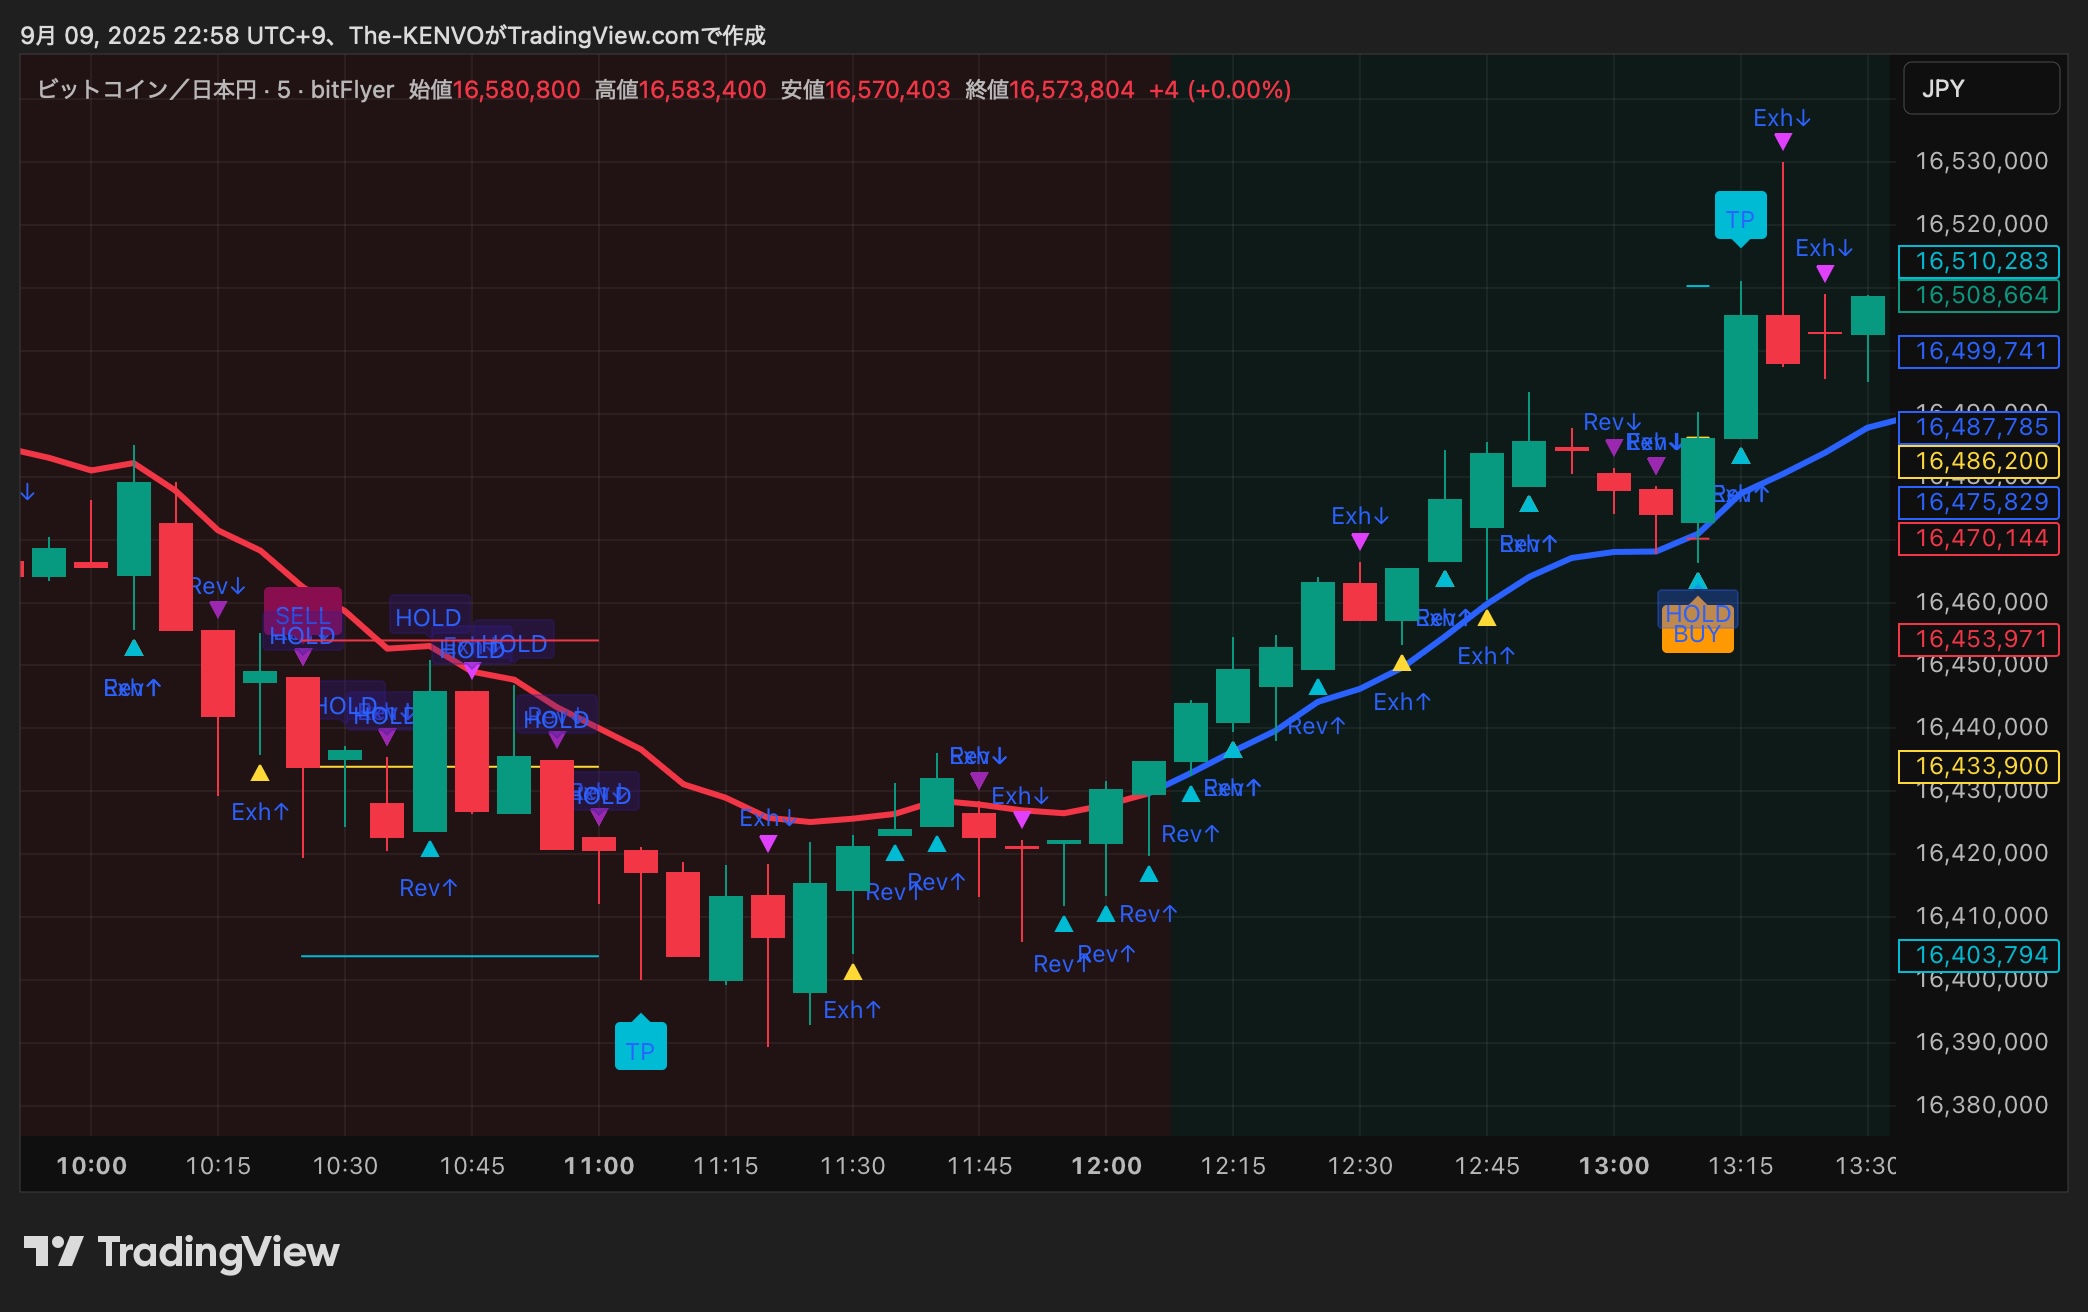Image resolution: width=2088 pixels, height=1312 pixels.
Task: Click the 12:00 time axis label
Action: [1105, 1166]
